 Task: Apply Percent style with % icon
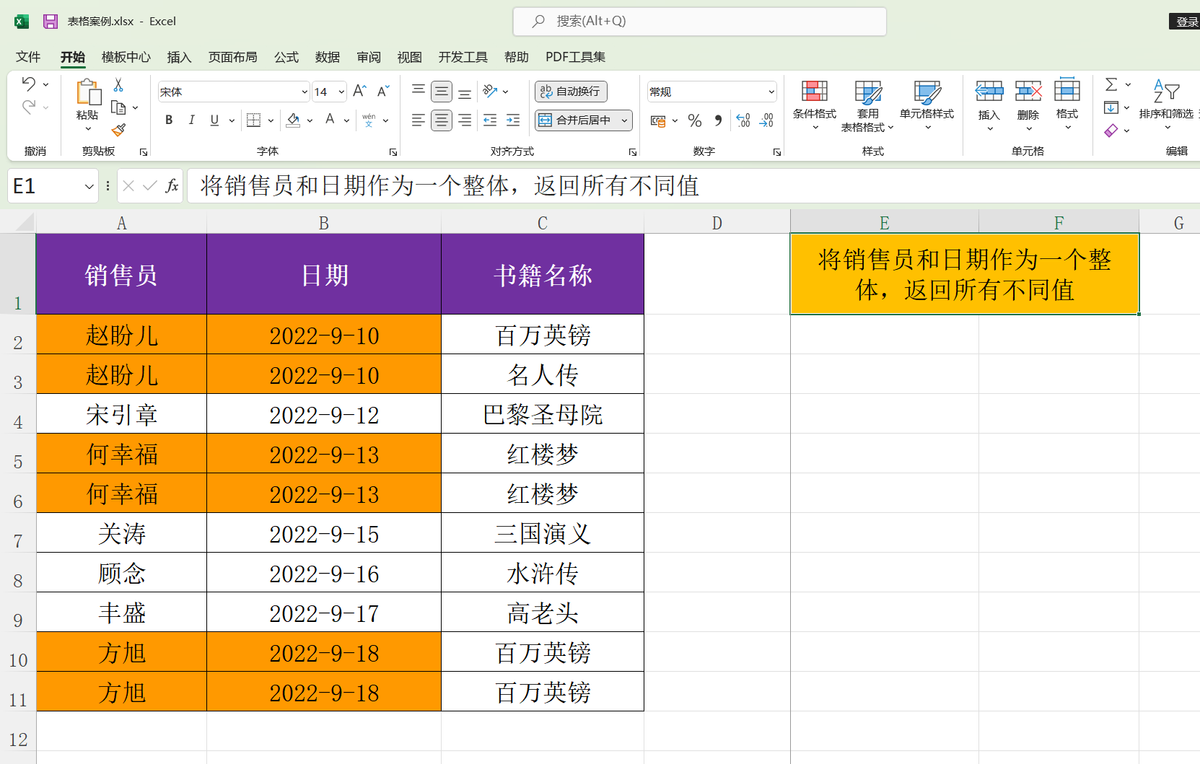click(x=694, y=121)
